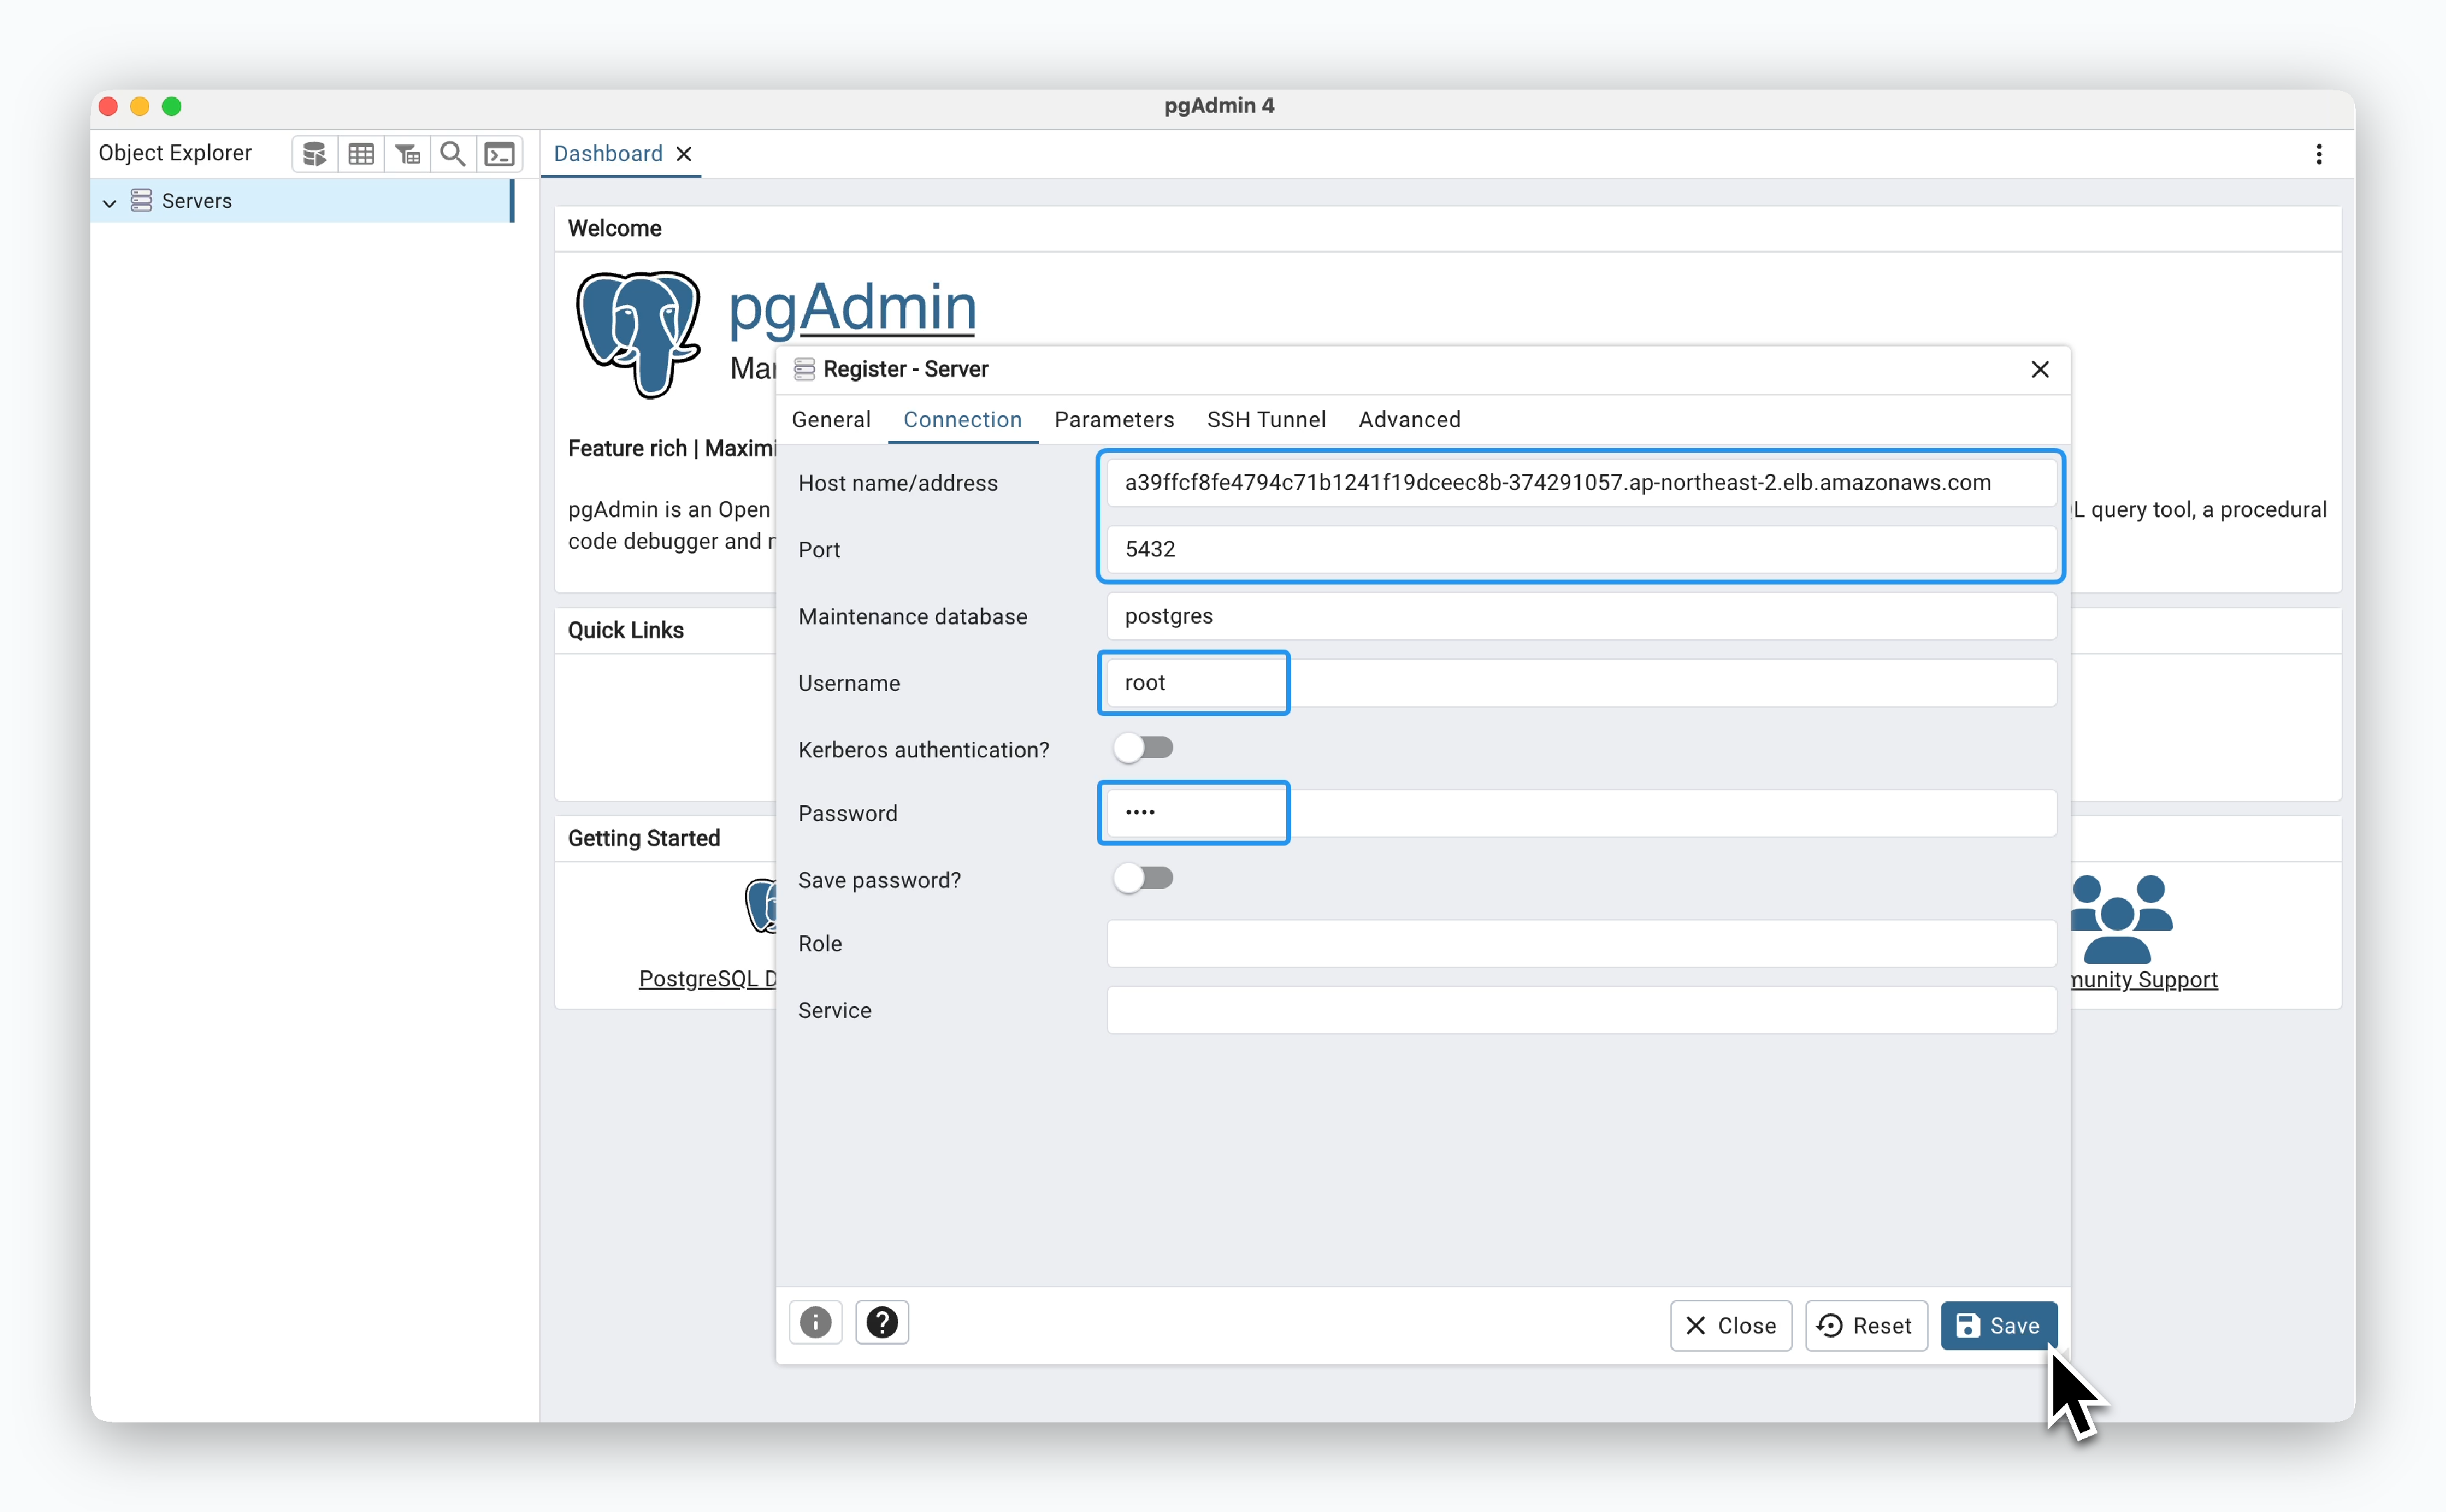Switch to the General tab
The height and width of the screenshot is (1512, 2446).
point(831,419)
